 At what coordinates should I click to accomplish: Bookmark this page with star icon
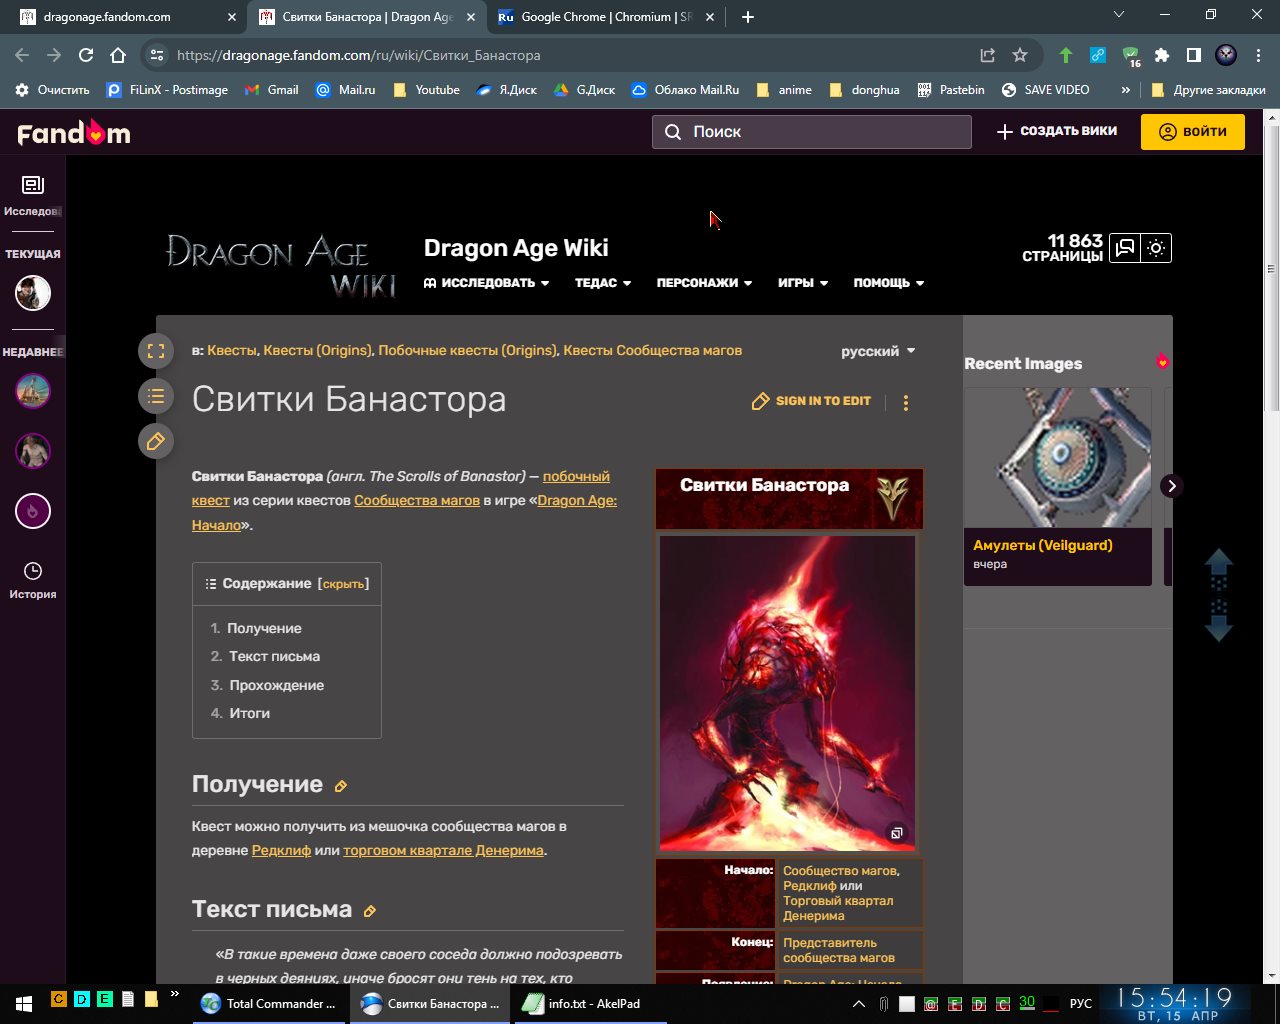pos(1020,55)
